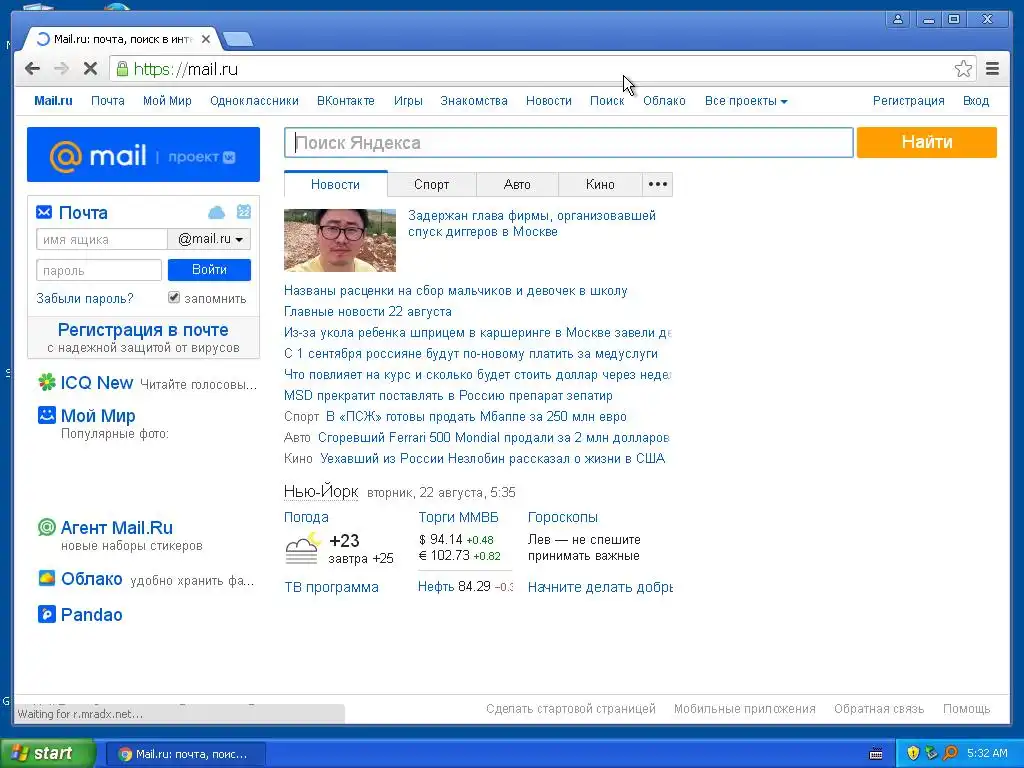This screenshot has height=768, width=1024.
Task: Open Облако in the top navigation
Action: 664,101
